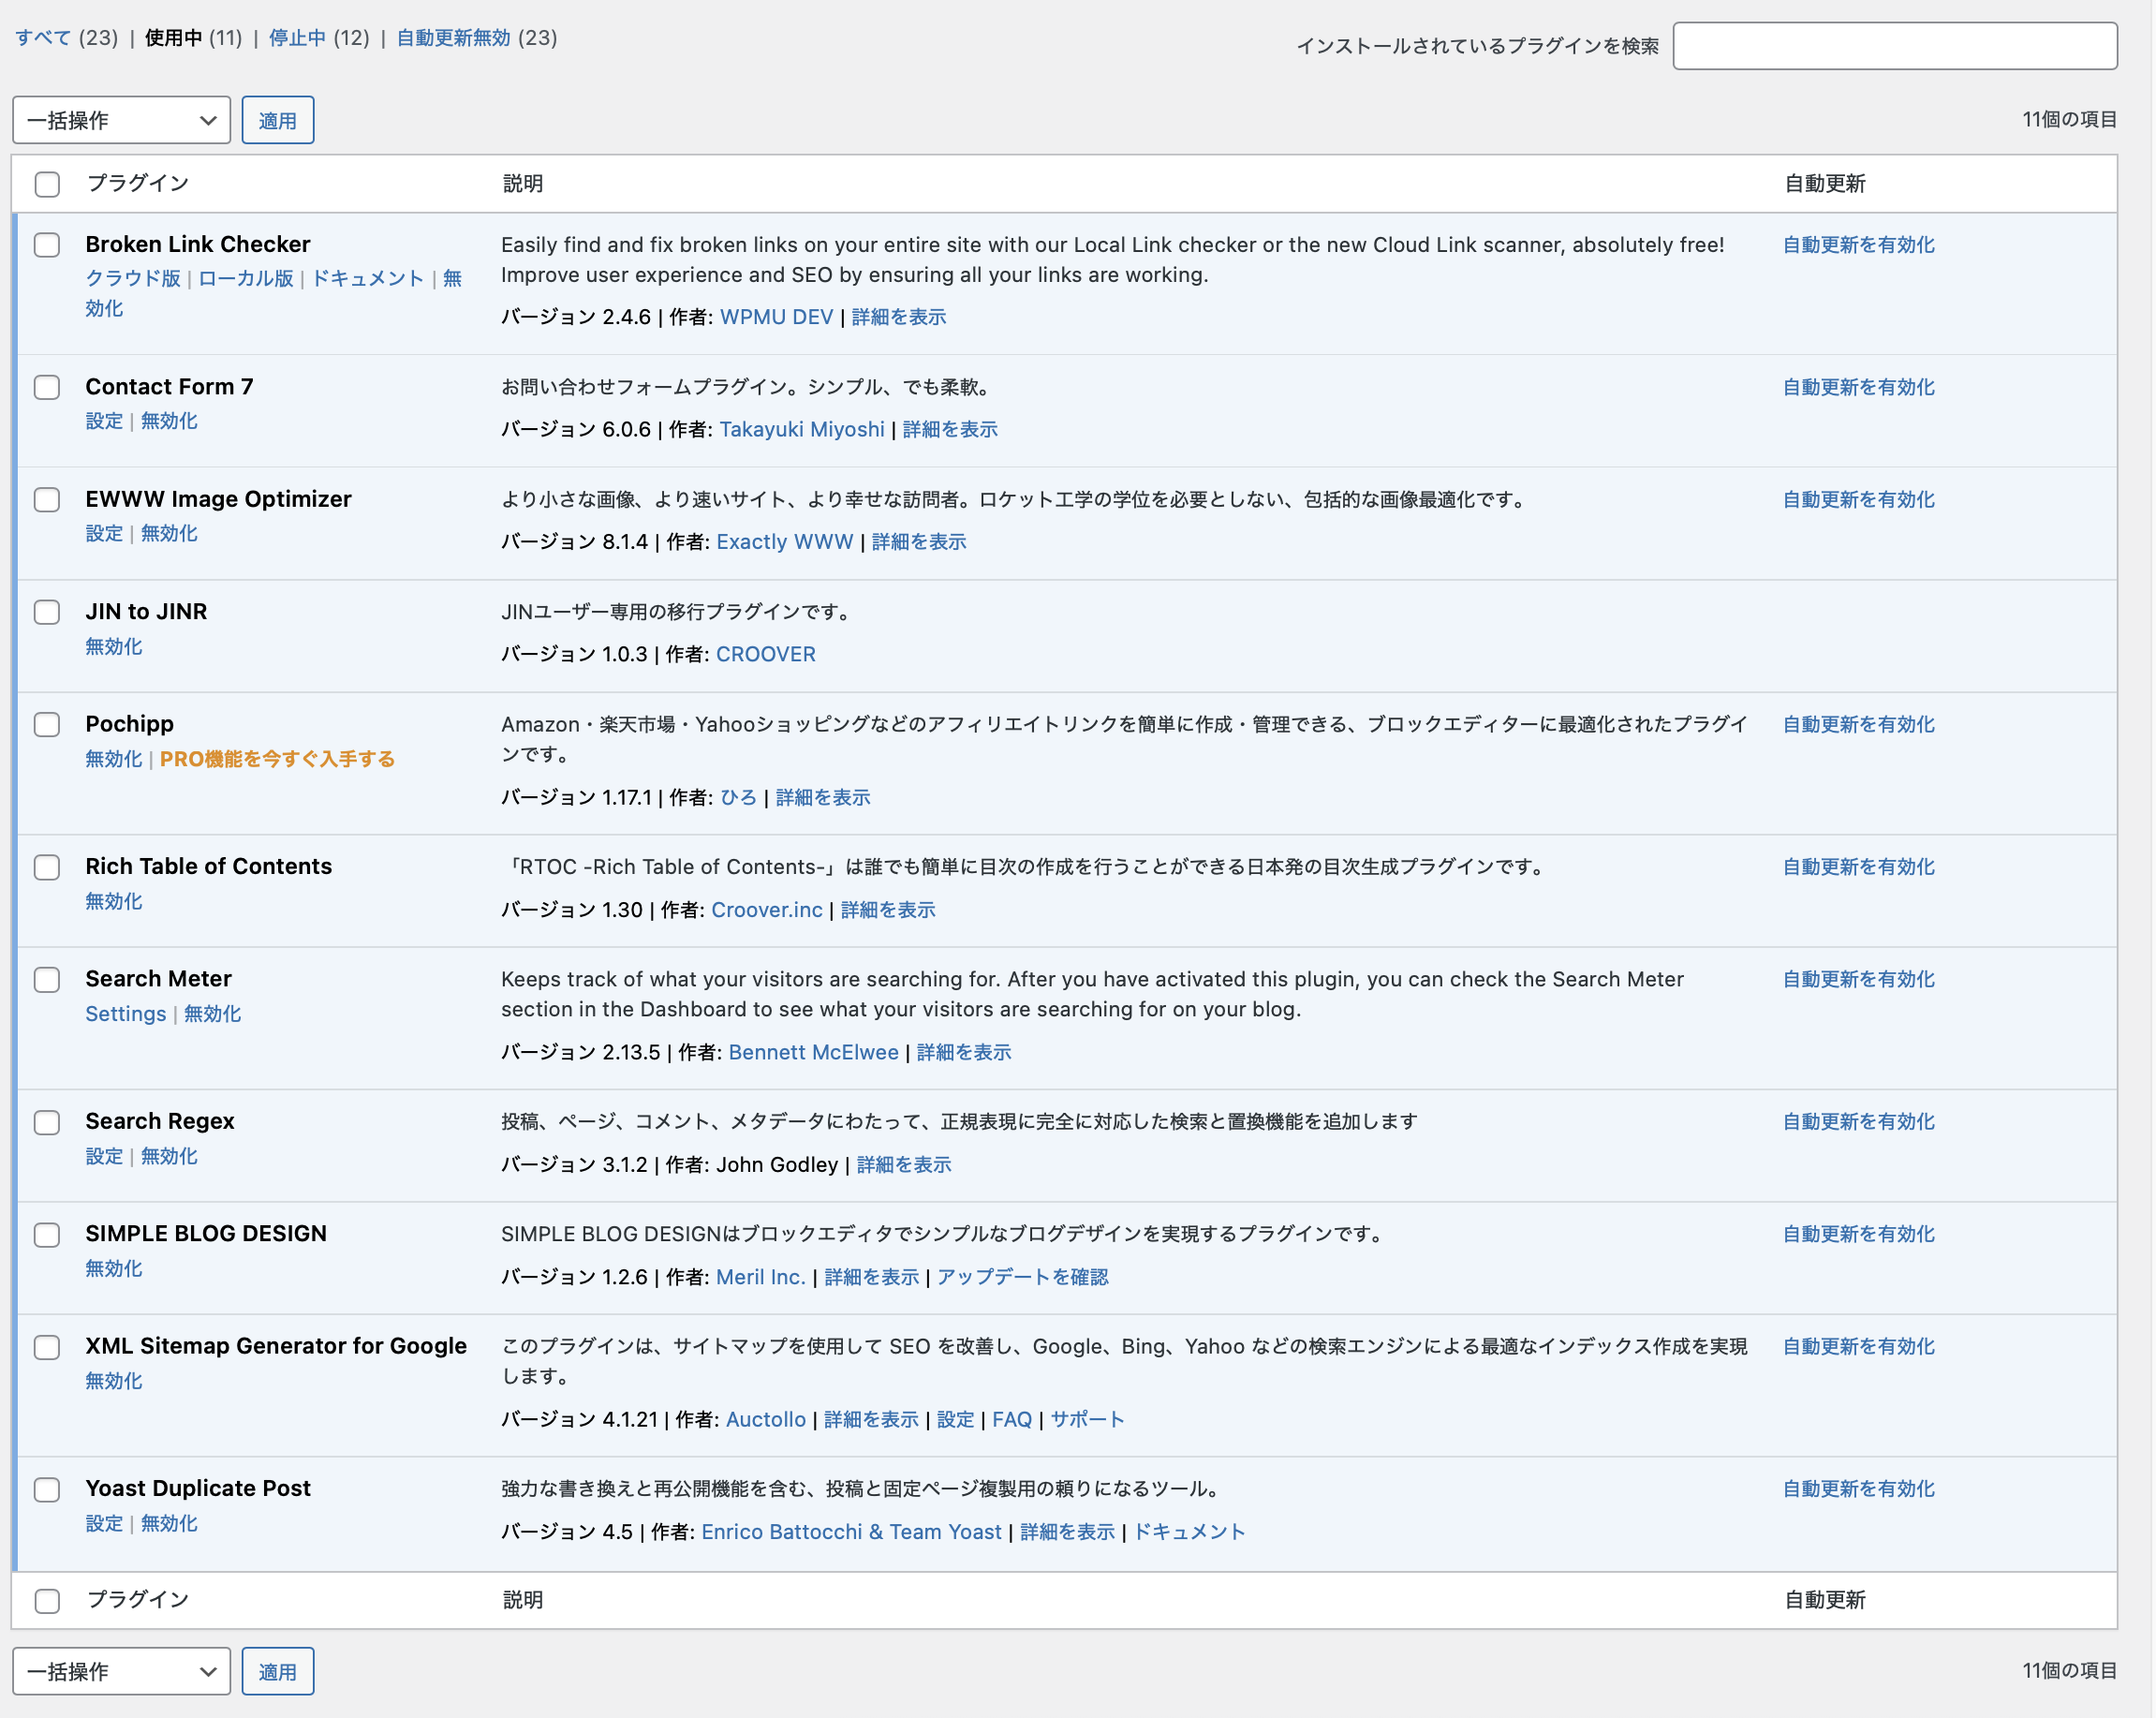Image resolution: width=2156 pixels, height=1718 pixels.
Task: Check the Pochipp plugin checkbox
Action: [x=47, y=724]
